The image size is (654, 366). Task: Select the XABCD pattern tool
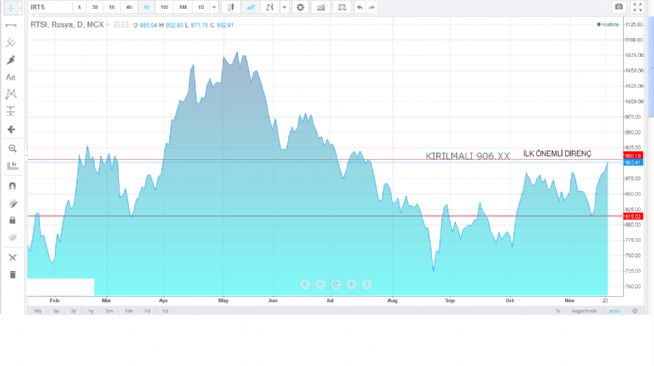click(x=11, y=94)
